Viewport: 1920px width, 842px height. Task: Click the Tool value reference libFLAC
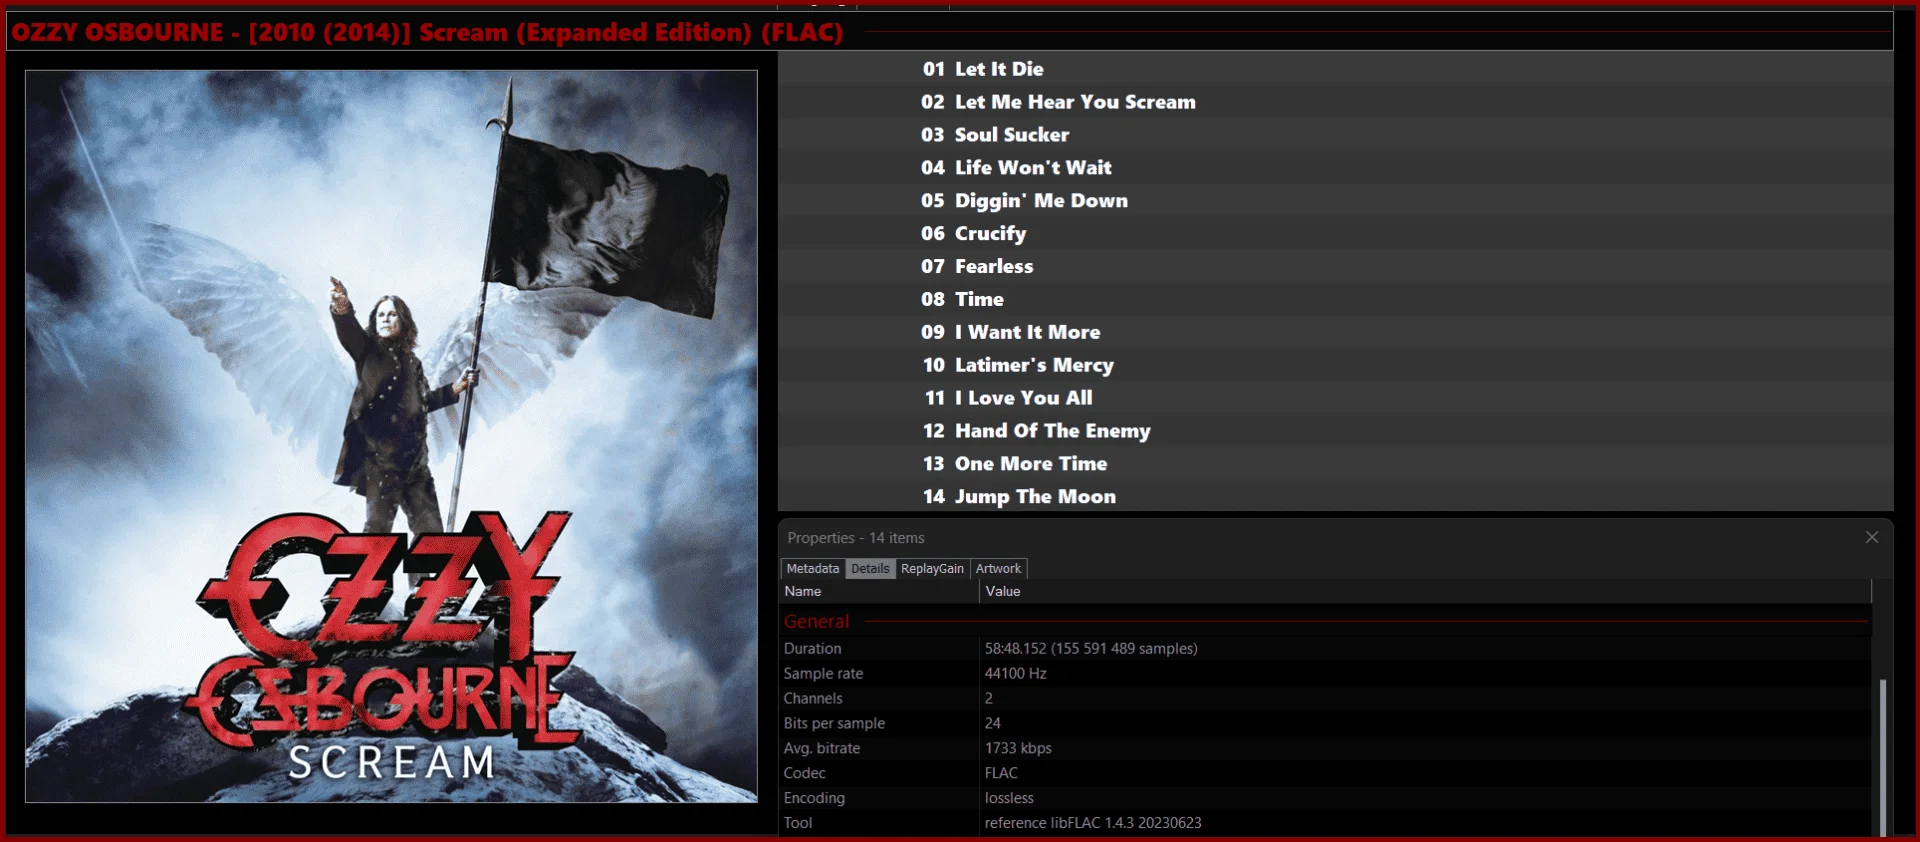pos(1093,823)
